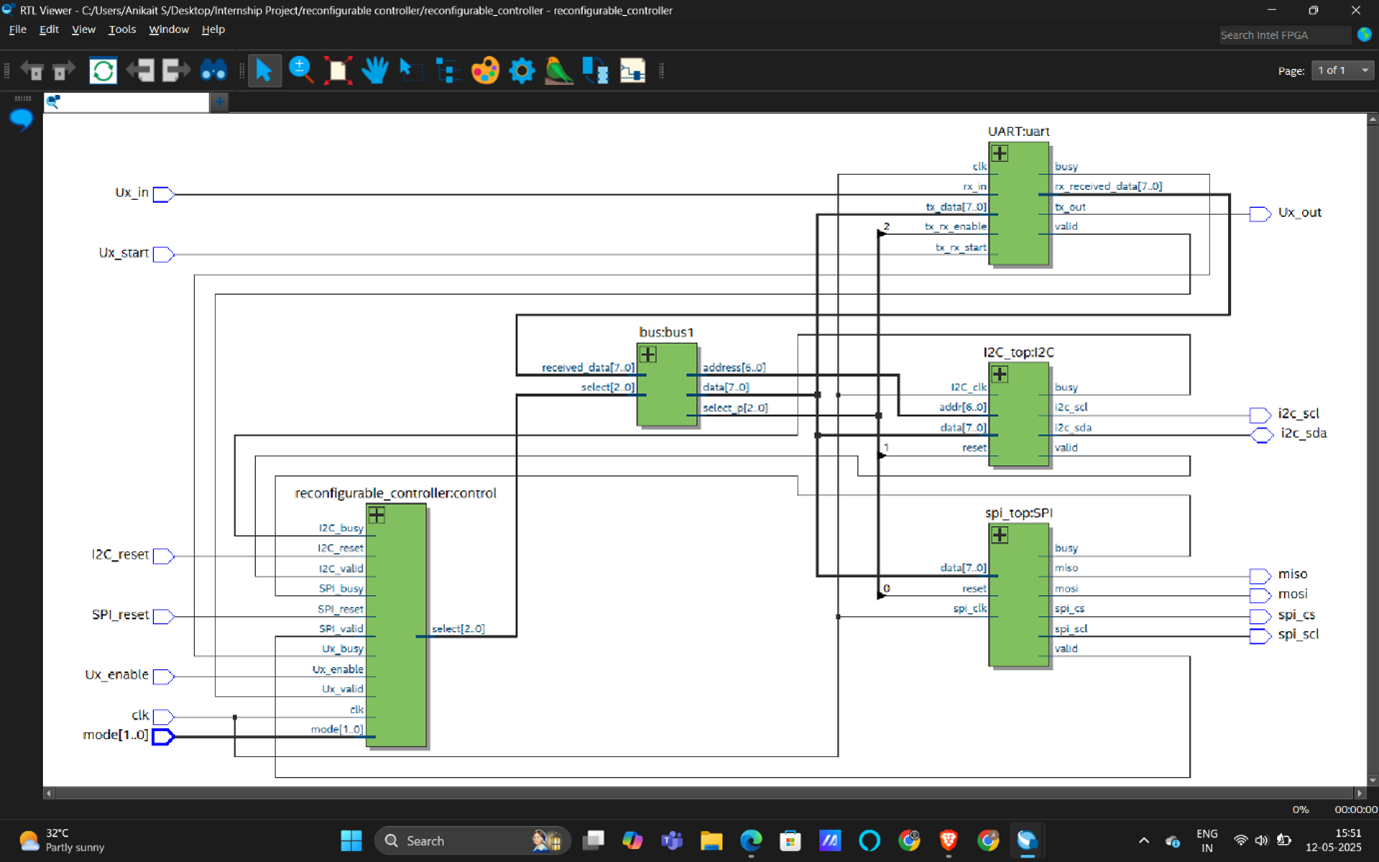Open Microsoft Edge from the taskbar

coord(751,841)
